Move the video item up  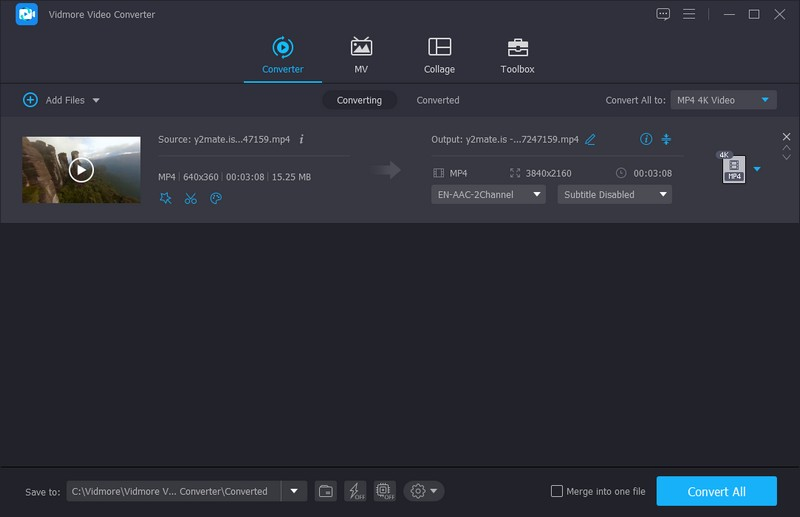click(786, 147)
